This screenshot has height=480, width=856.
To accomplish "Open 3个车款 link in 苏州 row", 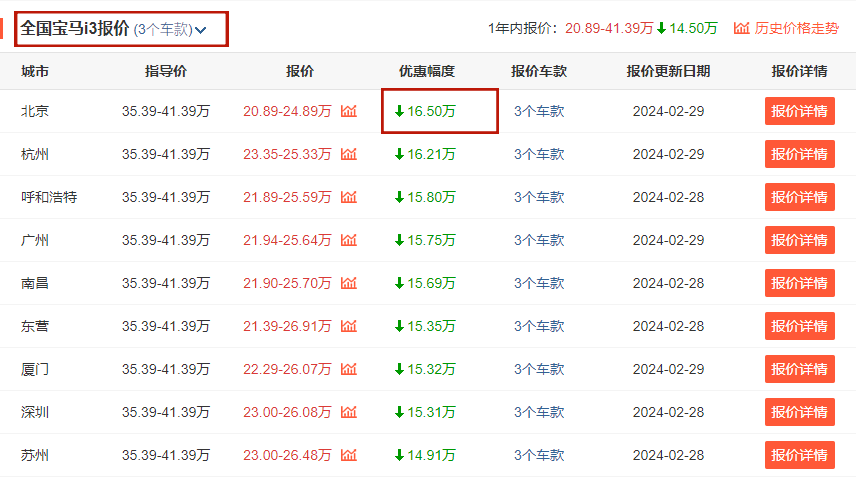I will [539, 455].
